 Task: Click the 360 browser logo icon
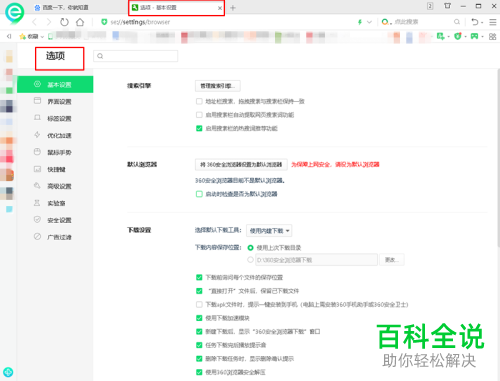coord(14,13)
